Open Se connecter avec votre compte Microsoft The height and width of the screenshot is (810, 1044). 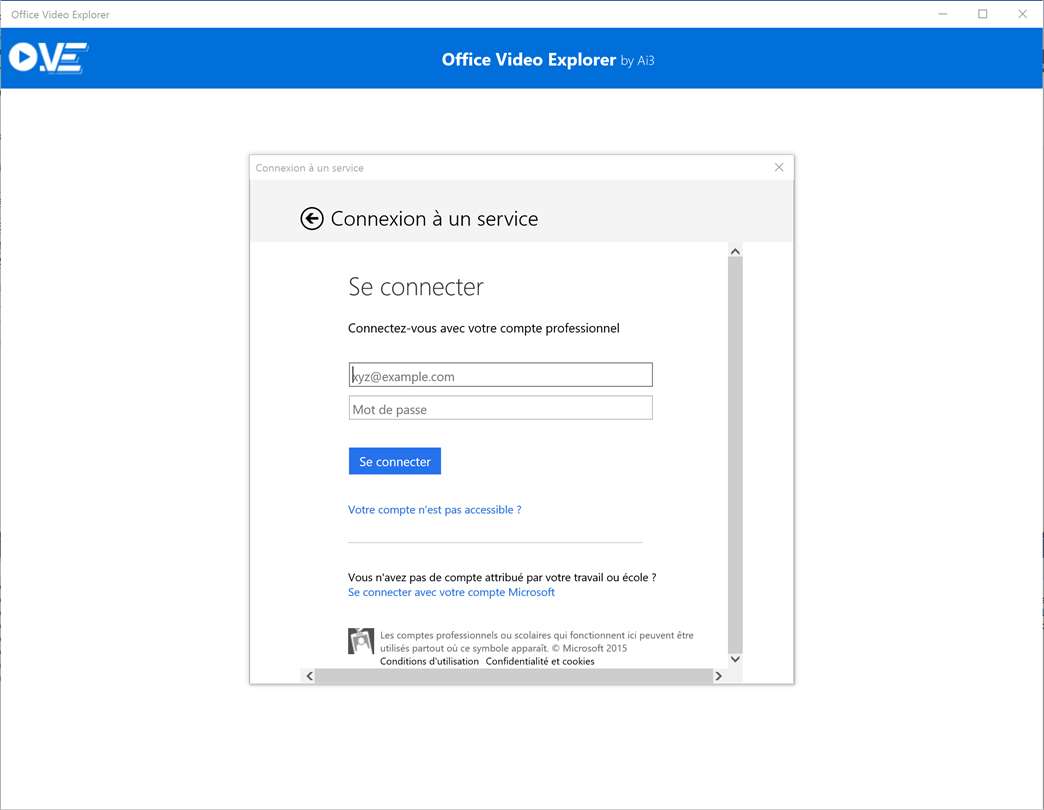[451, 592]
